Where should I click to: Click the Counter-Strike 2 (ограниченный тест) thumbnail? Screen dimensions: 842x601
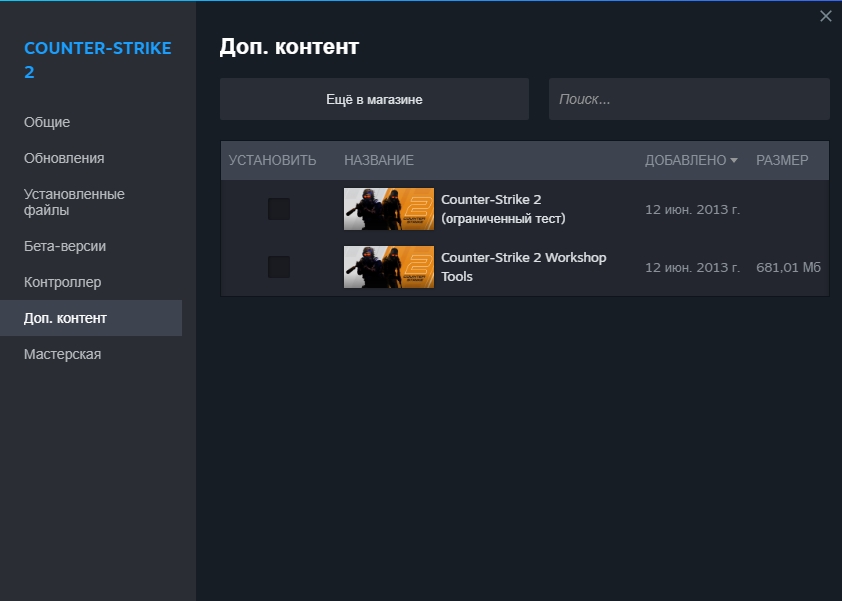click(389, 209)
